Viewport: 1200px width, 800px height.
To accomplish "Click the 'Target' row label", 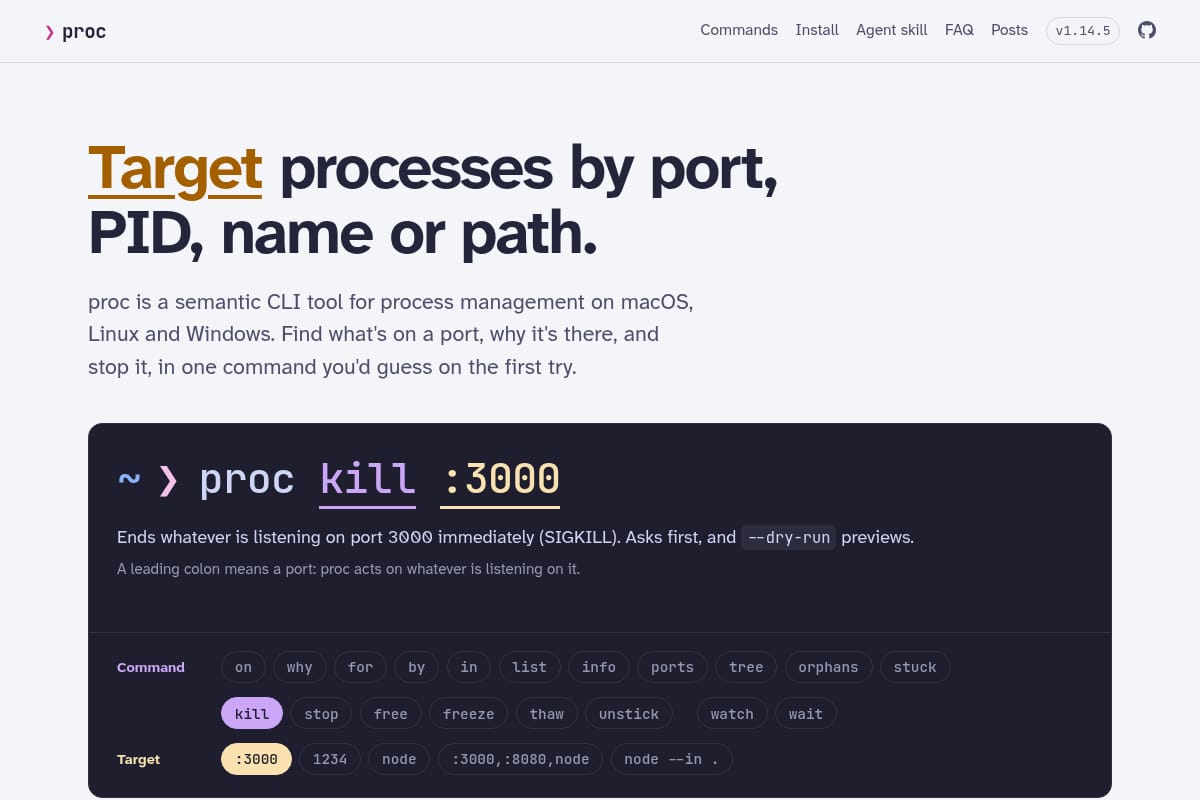I will [x=138, y=759].
